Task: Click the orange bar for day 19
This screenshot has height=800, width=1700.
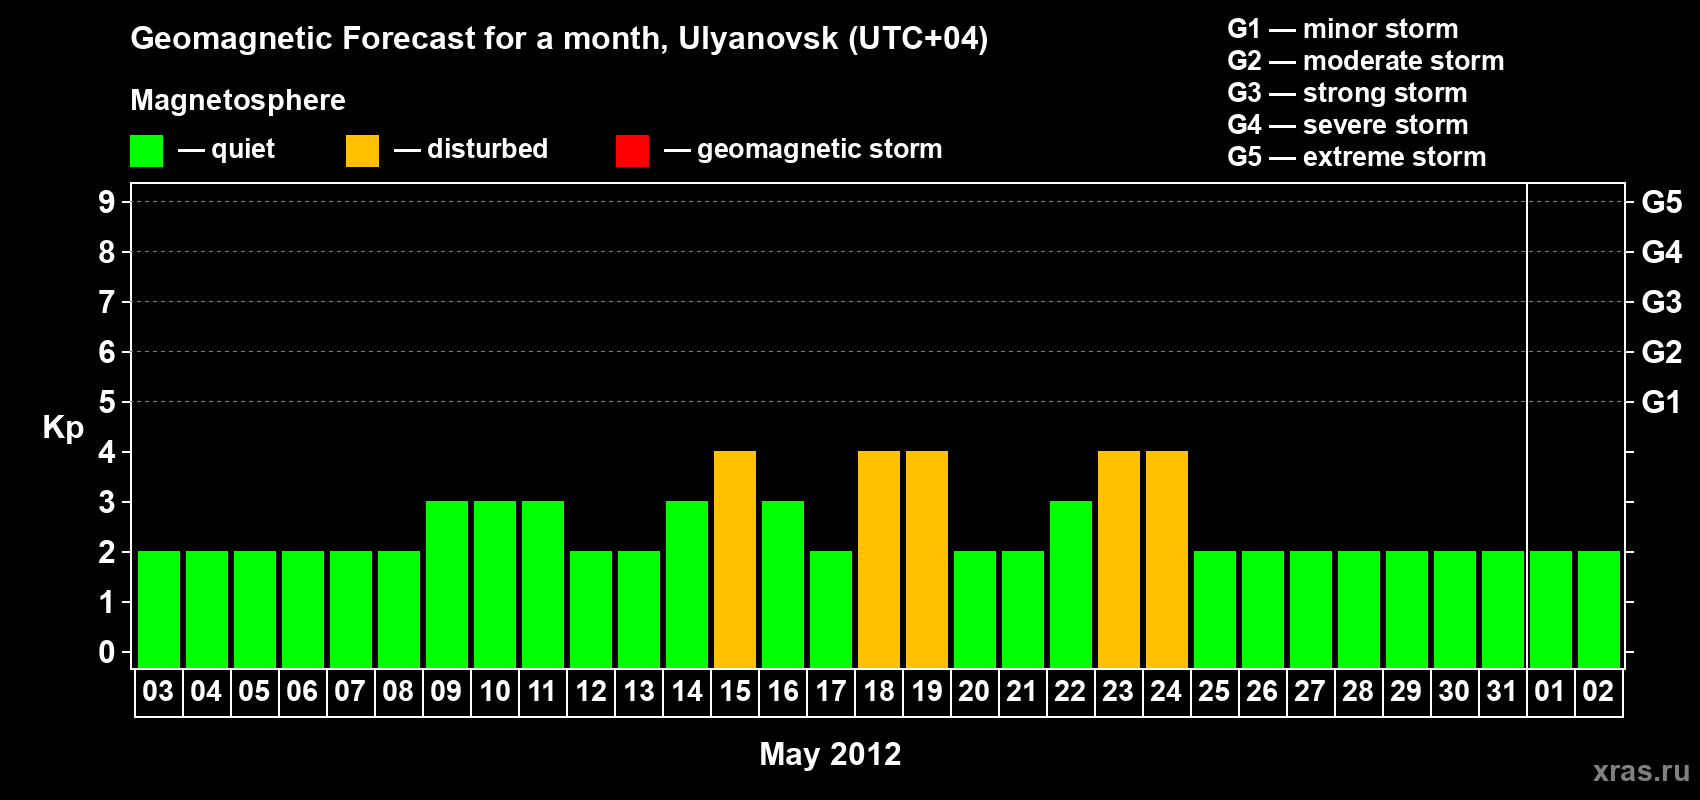Action: coord(927,559)
